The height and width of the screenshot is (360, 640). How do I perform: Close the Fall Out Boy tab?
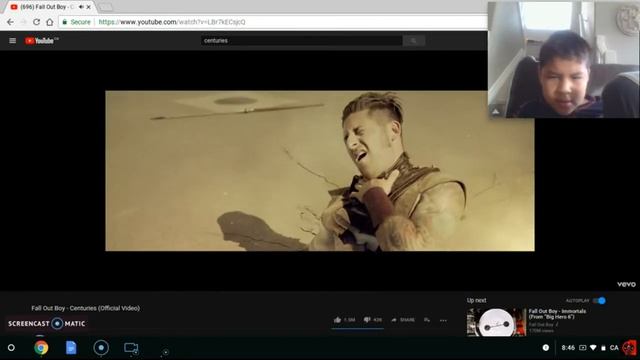[89, 7]
